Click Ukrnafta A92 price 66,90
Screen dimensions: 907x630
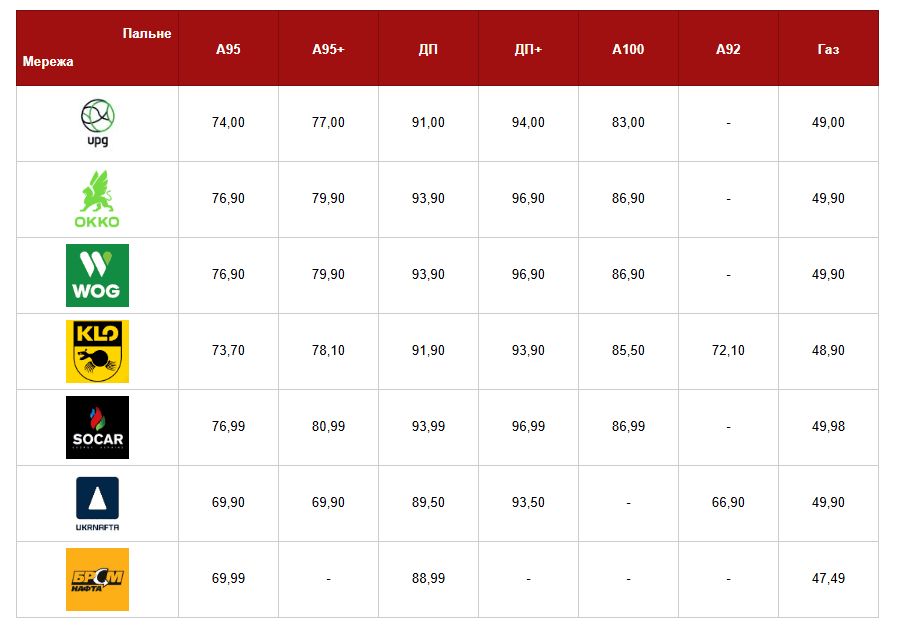tap(728, 503)
